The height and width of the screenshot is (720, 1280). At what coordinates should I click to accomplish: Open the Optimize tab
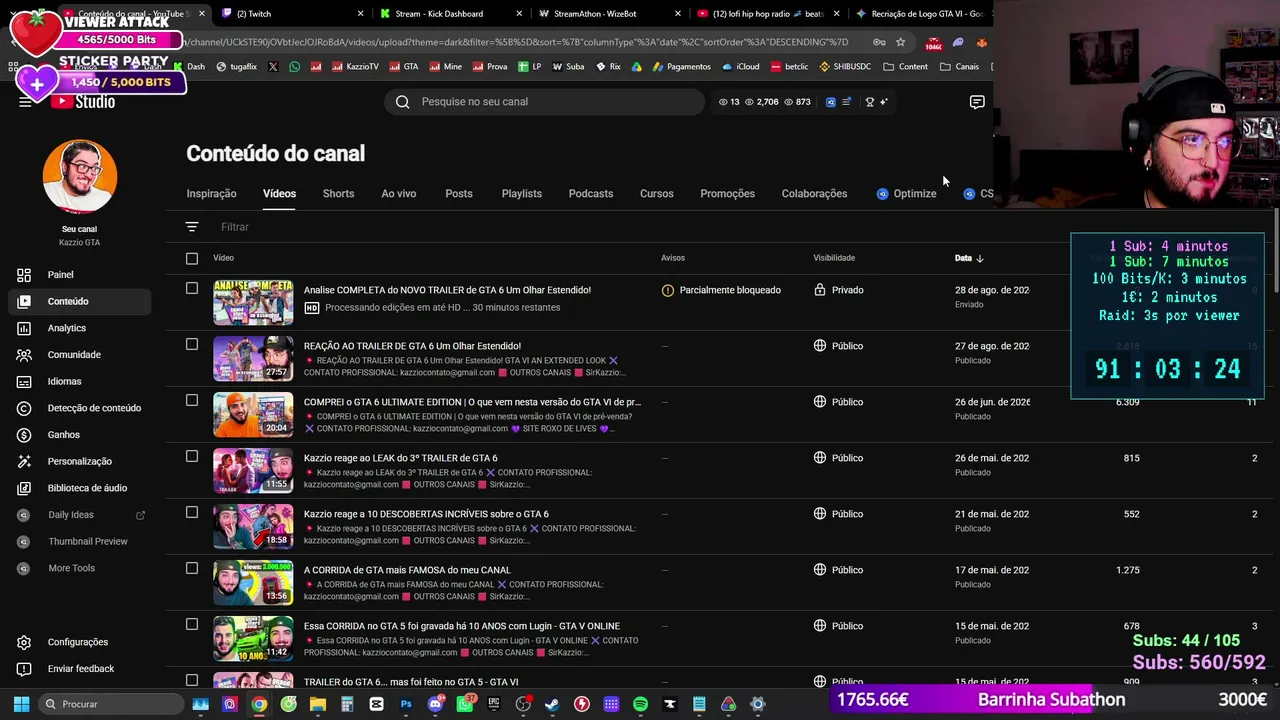tap(906, 194)
